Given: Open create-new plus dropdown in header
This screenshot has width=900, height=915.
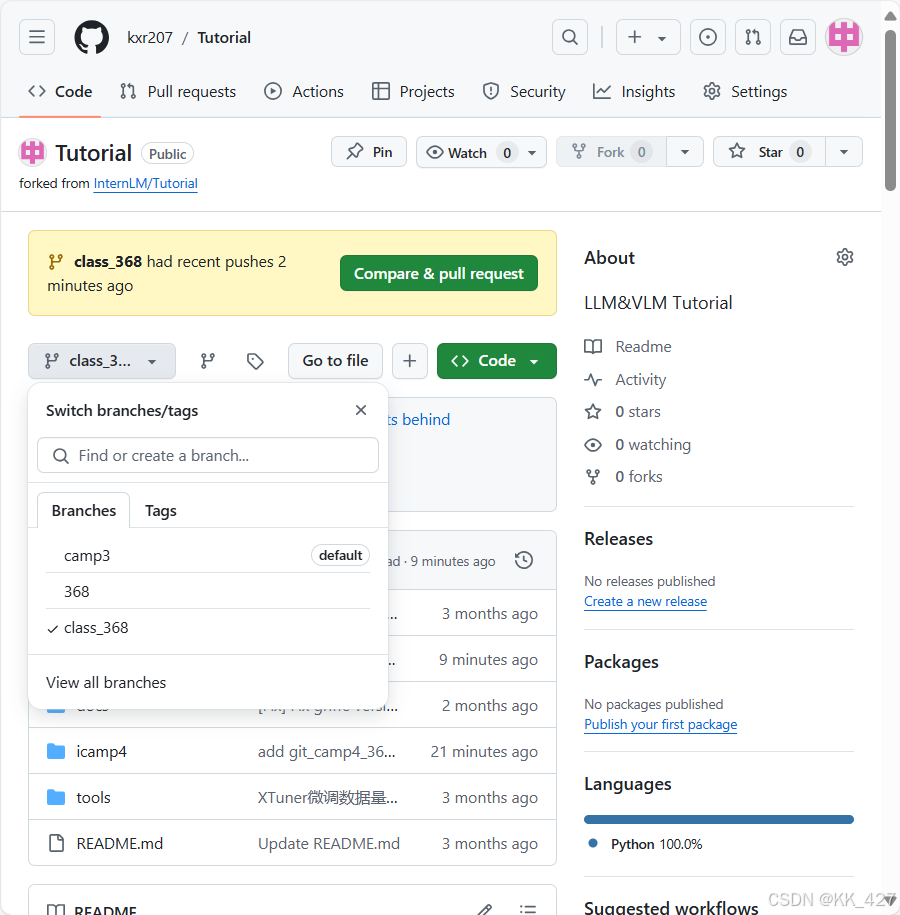Looking at the screenshot, I should (648, 37).
